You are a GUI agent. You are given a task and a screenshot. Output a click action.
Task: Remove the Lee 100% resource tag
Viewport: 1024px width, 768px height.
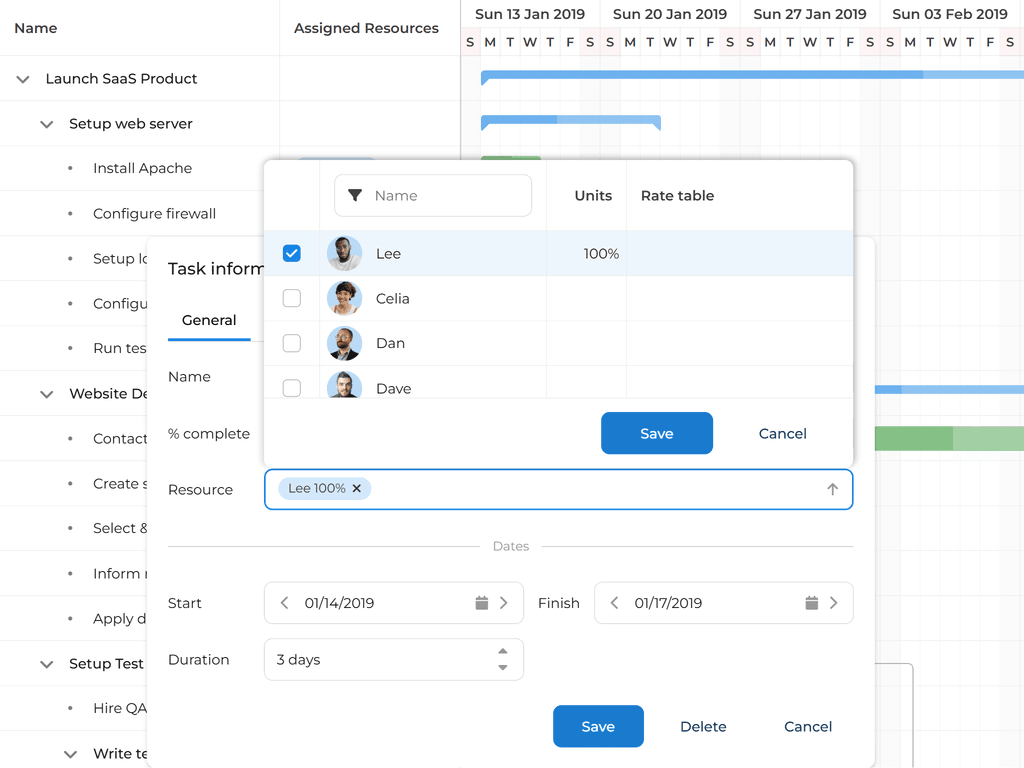[357, 489]
